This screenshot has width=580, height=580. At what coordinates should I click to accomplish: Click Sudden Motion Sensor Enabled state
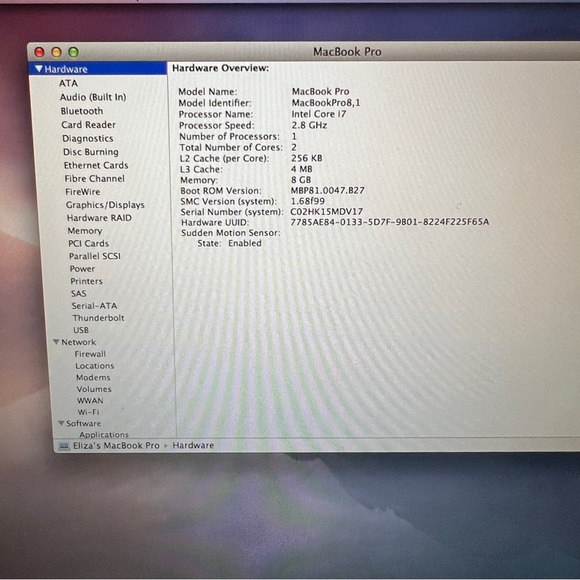click(245, 243)
